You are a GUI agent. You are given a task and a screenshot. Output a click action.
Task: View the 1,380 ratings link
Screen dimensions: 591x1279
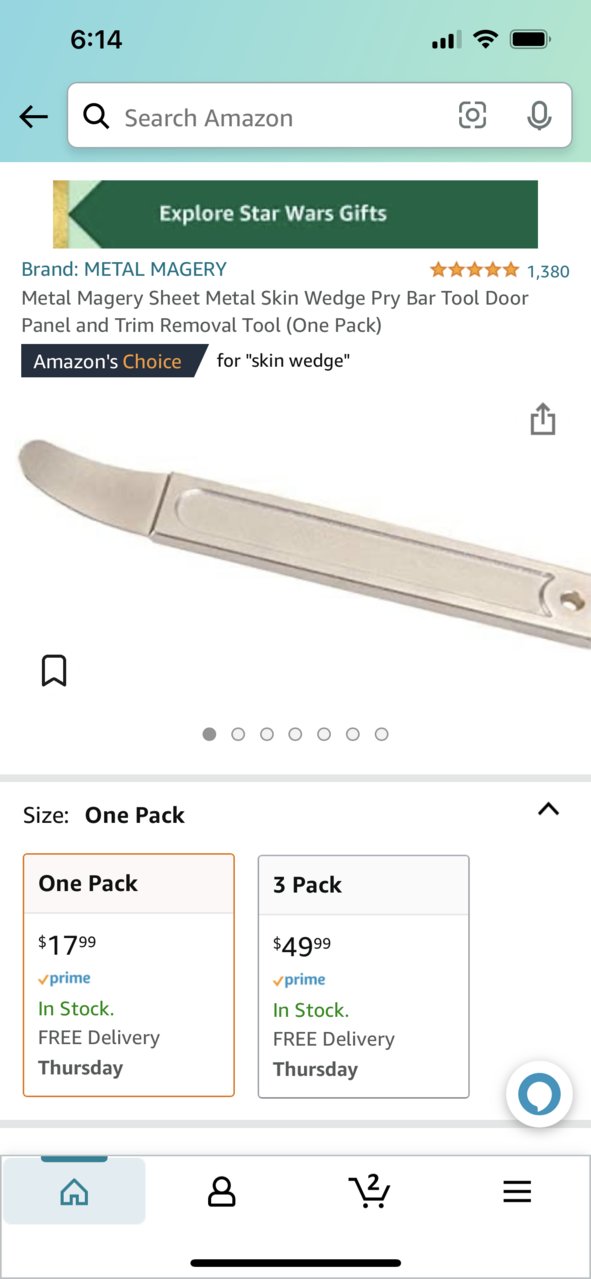click(548, 271)
